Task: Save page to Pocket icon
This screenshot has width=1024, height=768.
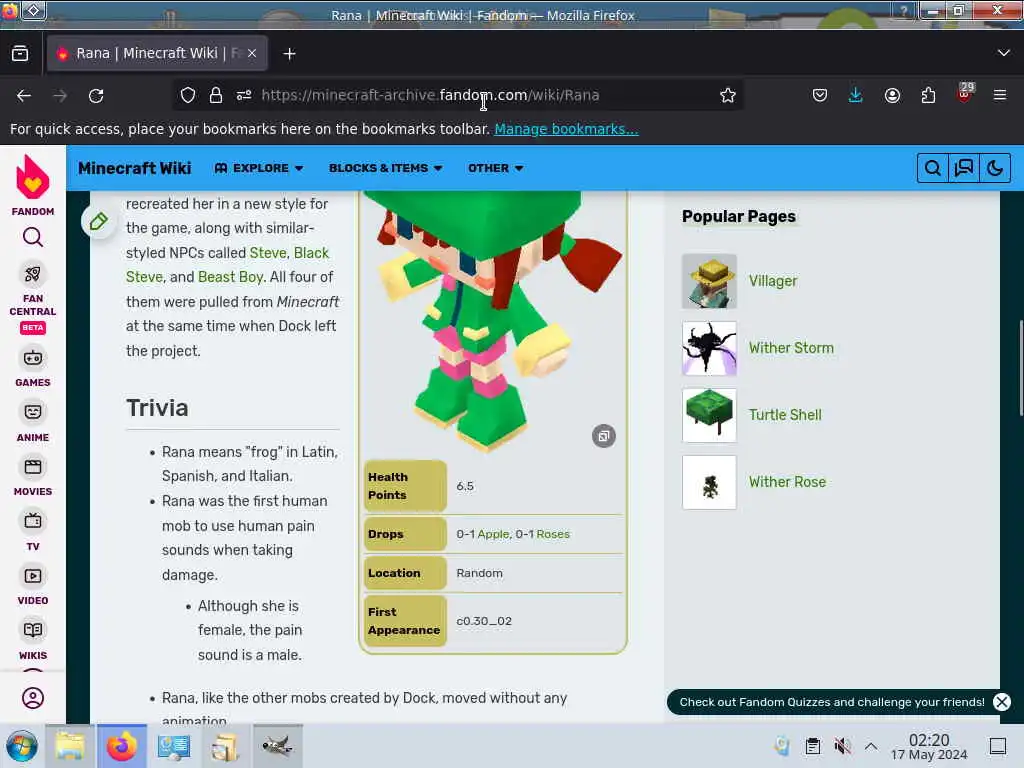Action: (x=820, y=95)
